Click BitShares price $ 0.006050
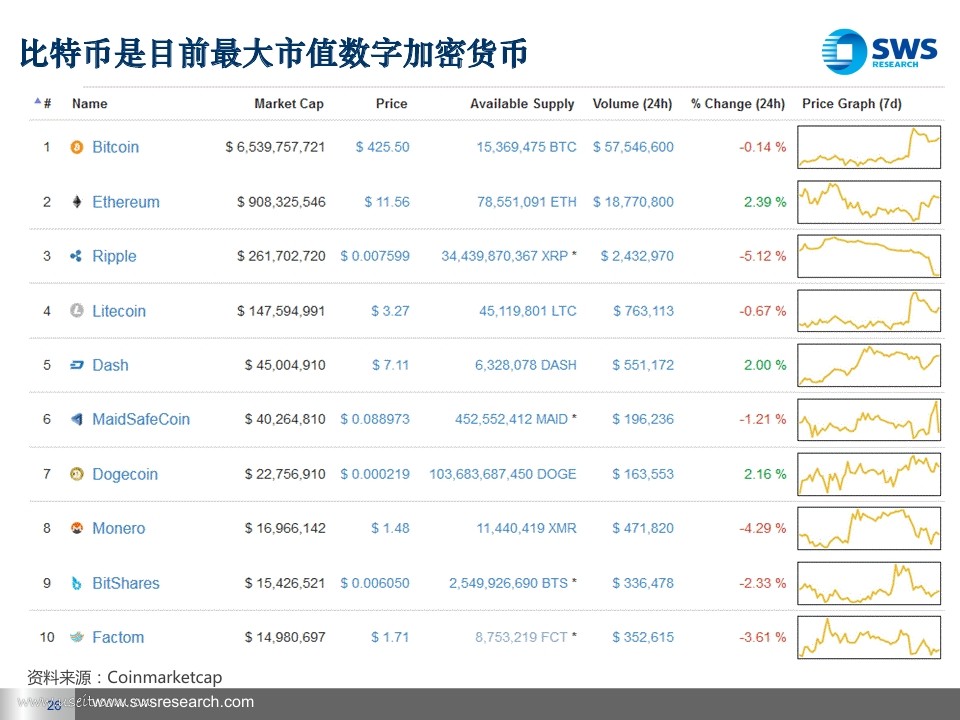 point(375,583)
